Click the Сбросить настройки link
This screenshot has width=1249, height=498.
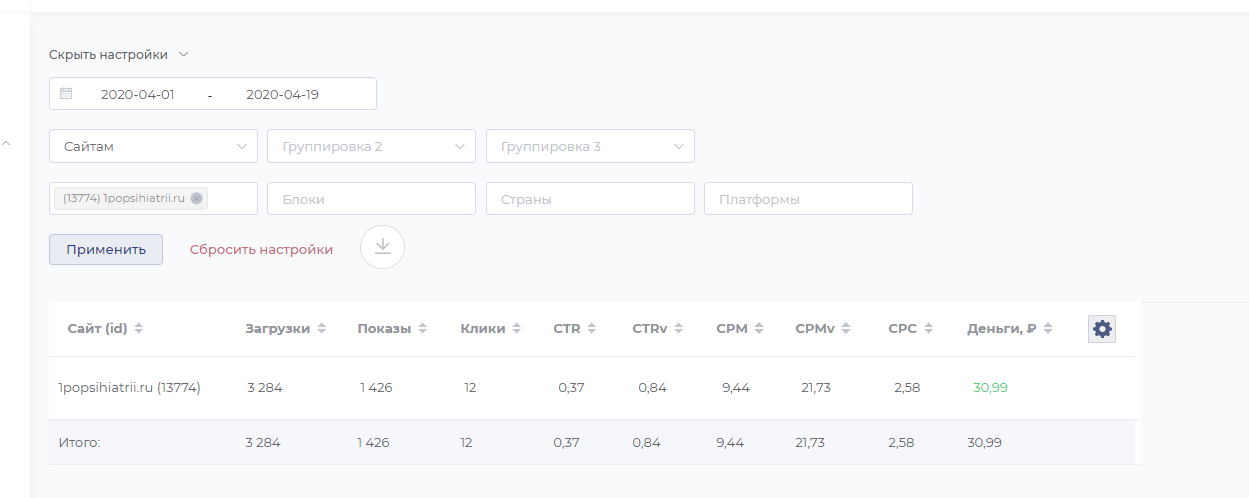[261, 249]
